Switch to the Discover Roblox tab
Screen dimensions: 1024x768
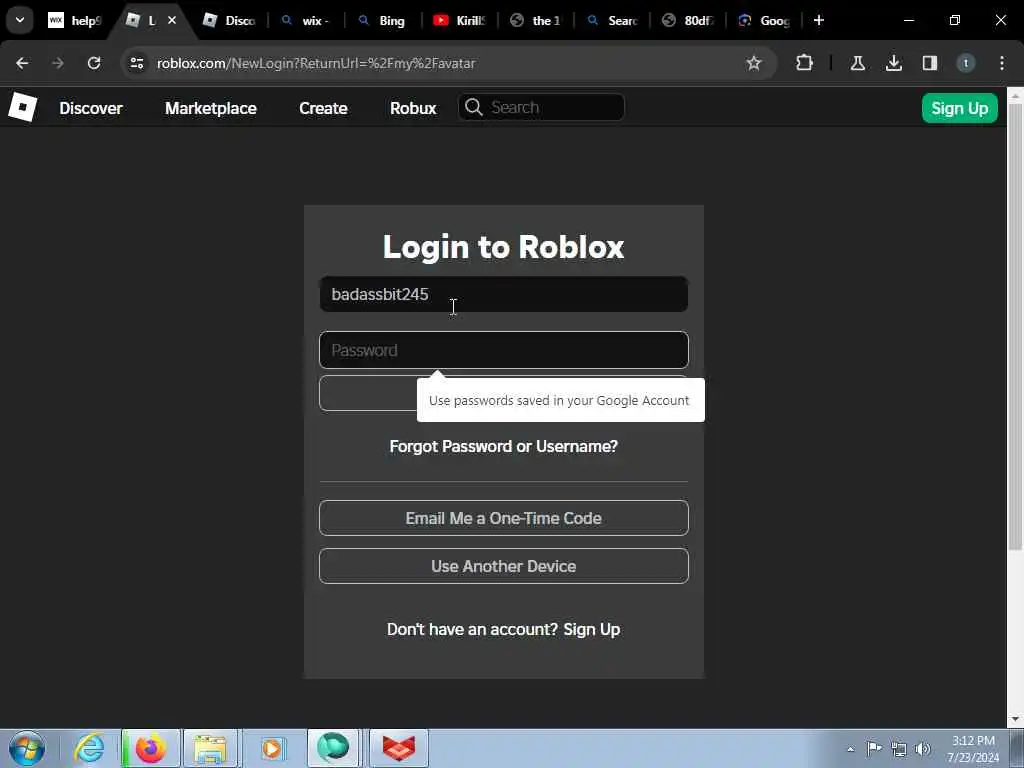(229, 21)
